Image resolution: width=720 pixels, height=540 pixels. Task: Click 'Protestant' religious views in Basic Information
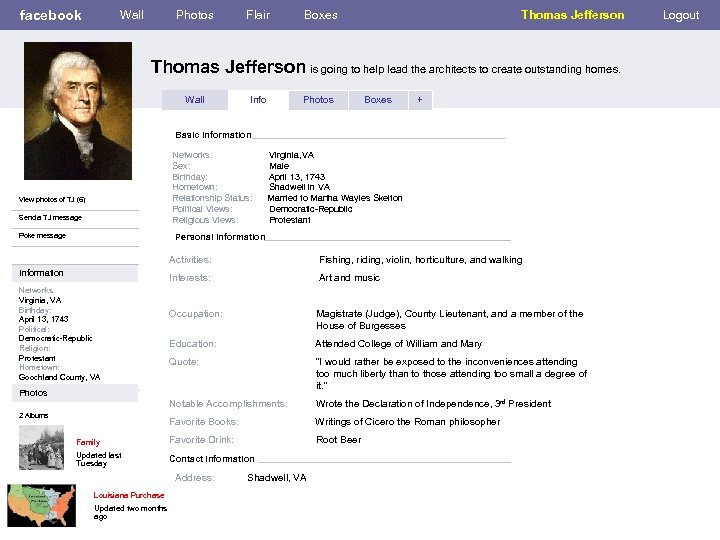point(290,220)
